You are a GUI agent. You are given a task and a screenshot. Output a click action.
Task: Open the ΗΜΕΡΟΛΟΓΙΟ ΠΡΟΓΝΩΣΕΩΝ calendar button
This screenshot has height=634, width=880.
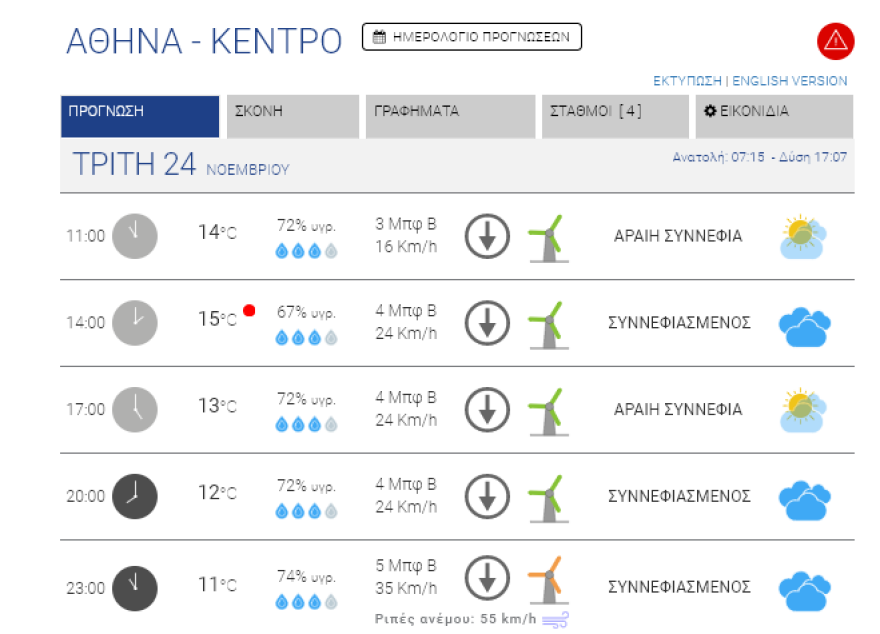471,37
